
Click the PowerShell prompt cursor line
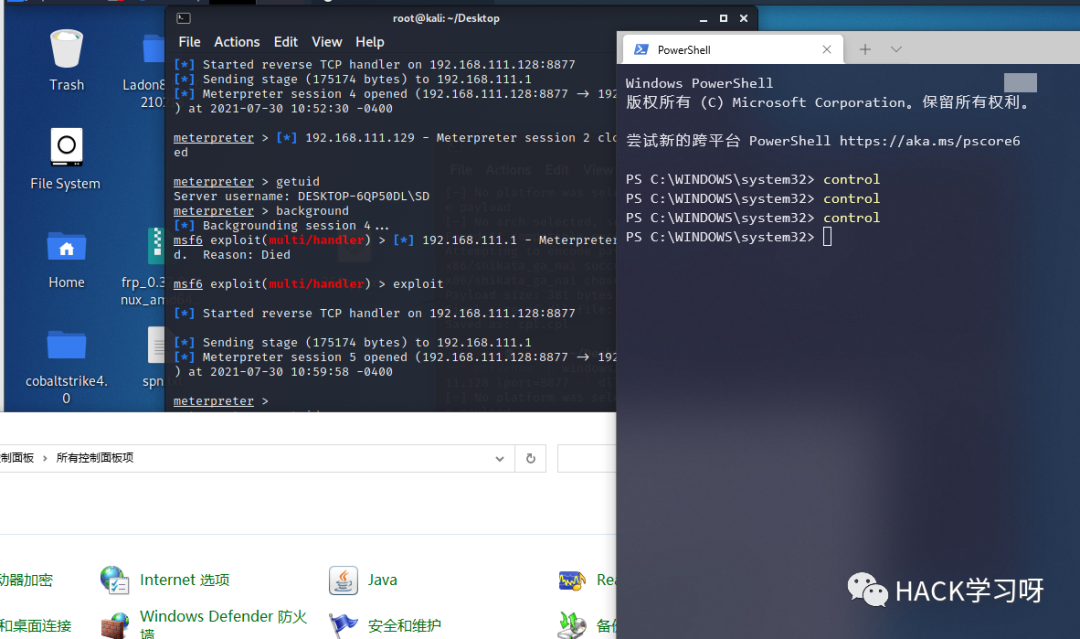729,237
